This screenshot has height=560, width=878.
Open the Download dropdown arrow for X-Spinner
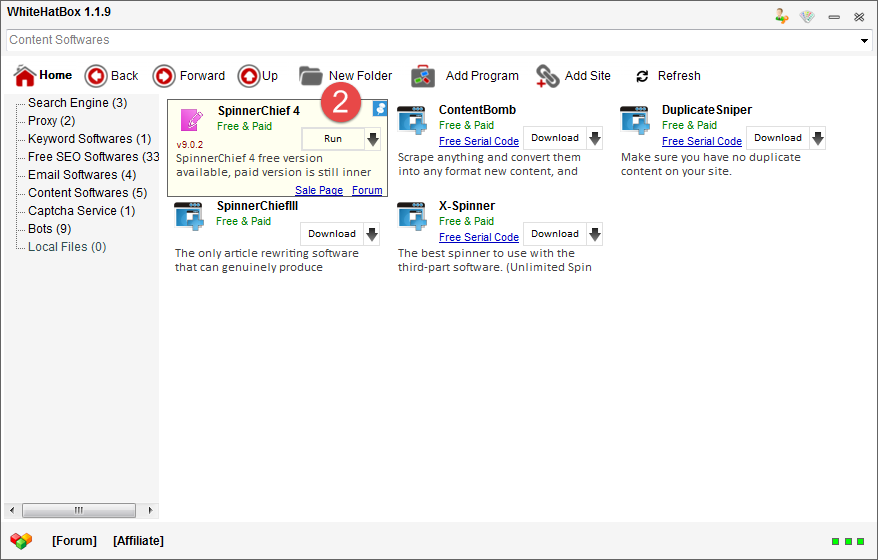(595, 234)
